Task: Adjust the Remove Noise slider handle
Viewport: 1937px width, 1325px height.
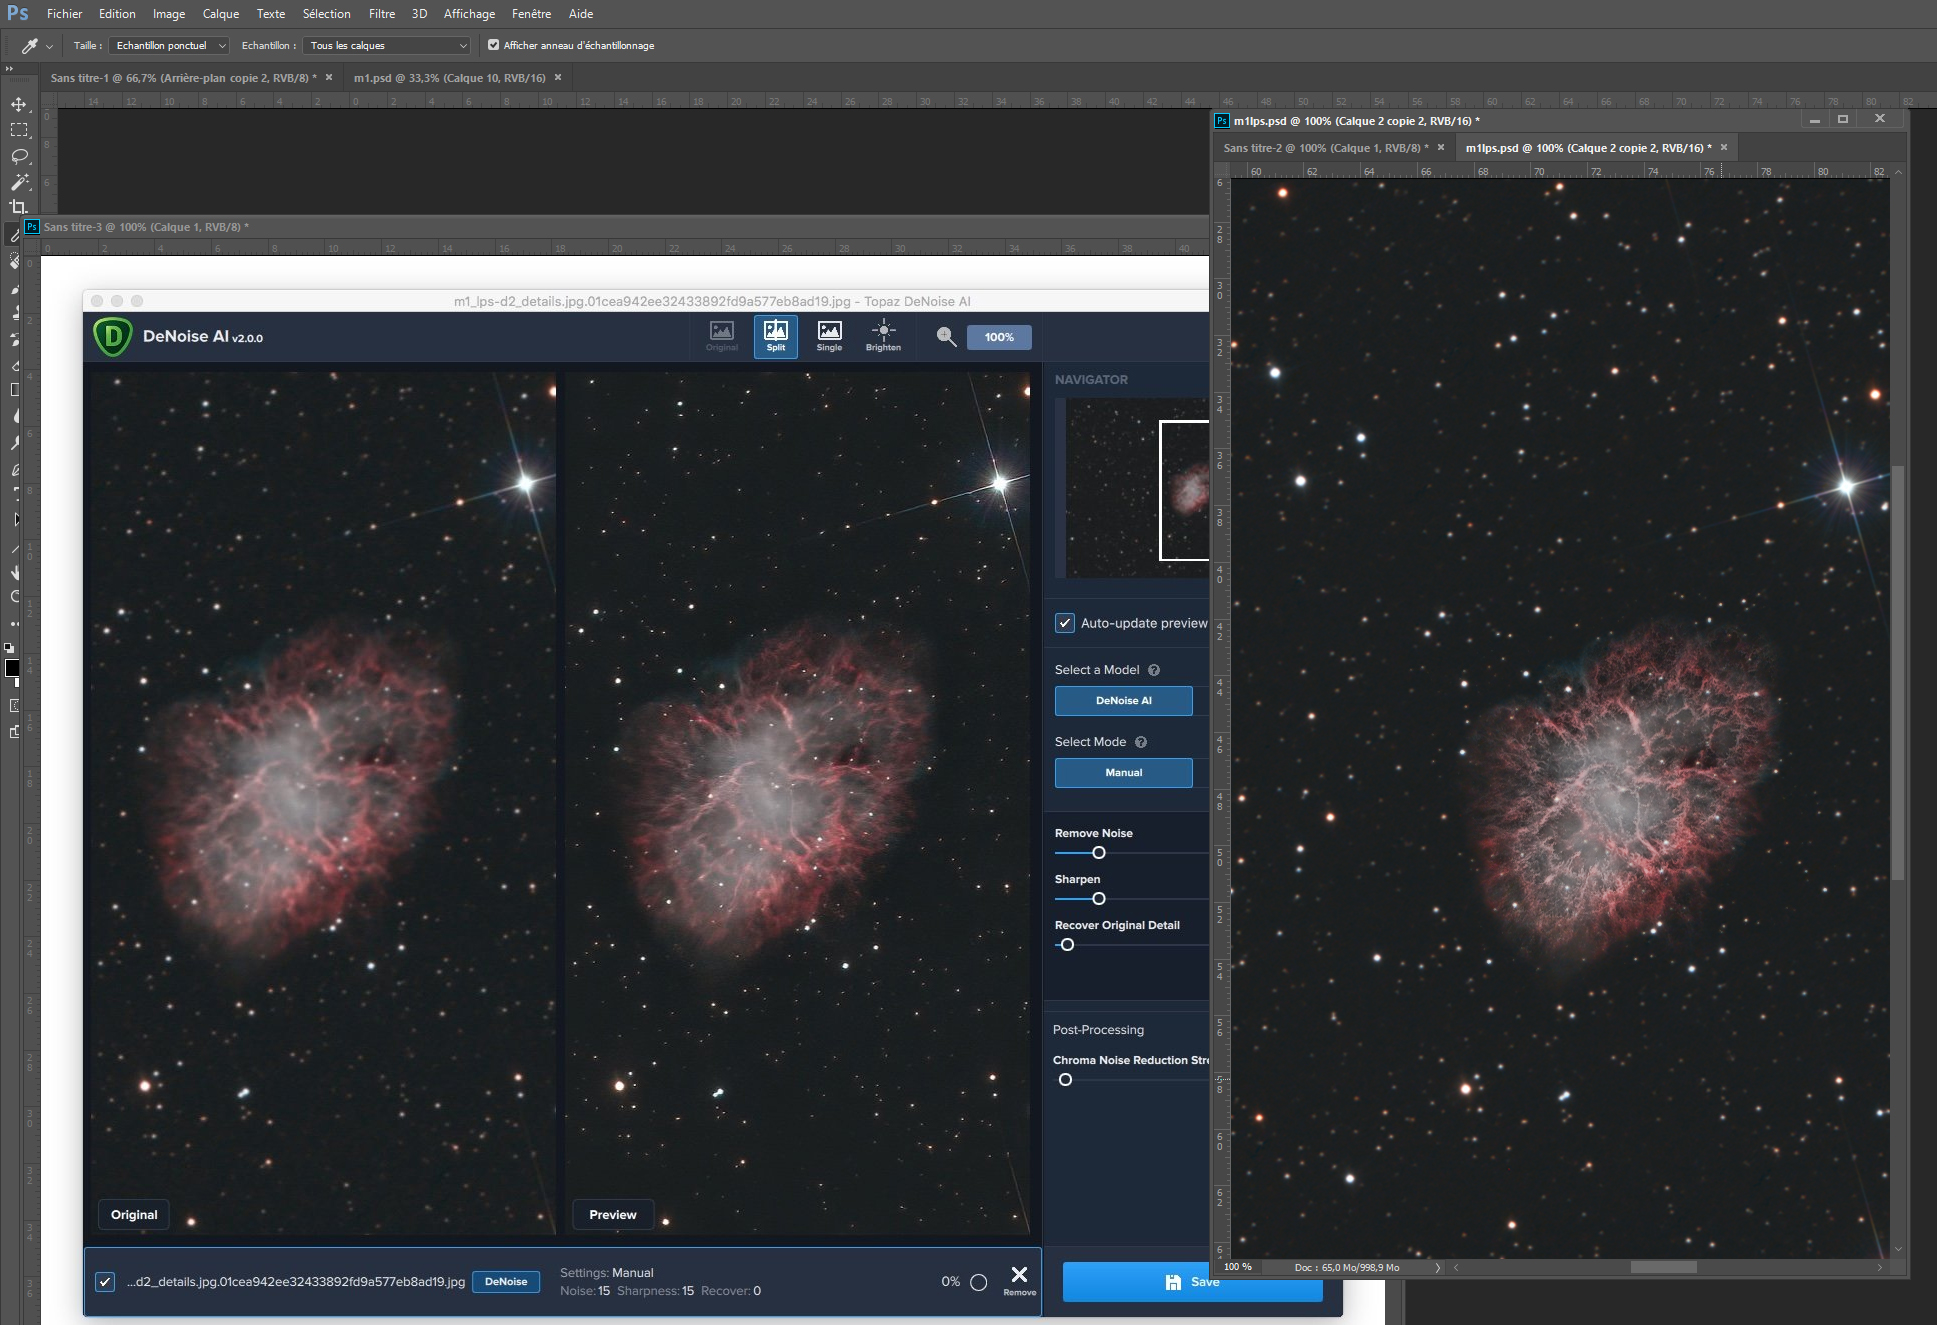Action: 1099,853
